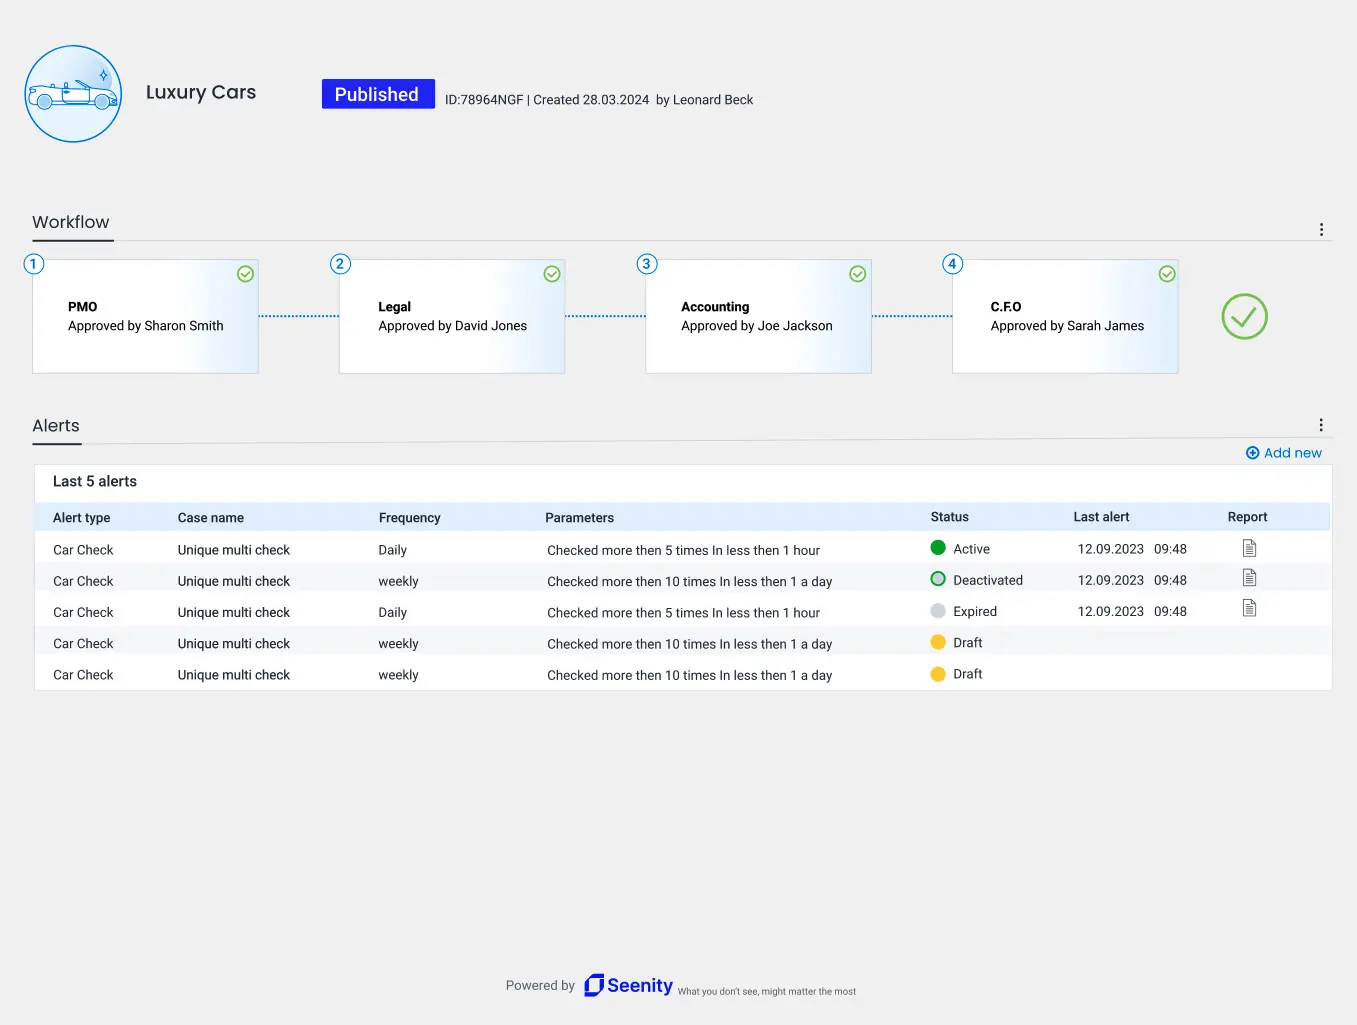
Task: Click the large green workflow completed checkmark
Action: coord(1244,317)
